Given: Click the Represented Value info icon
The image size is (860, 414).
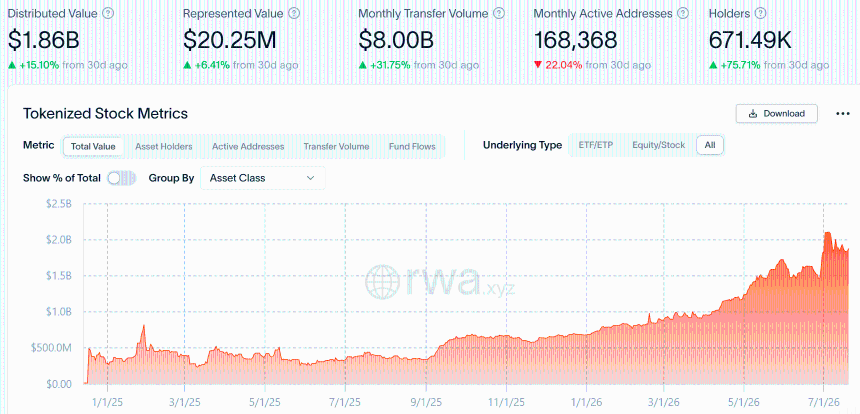Looking at the screenshot, I should coord(295,13).
